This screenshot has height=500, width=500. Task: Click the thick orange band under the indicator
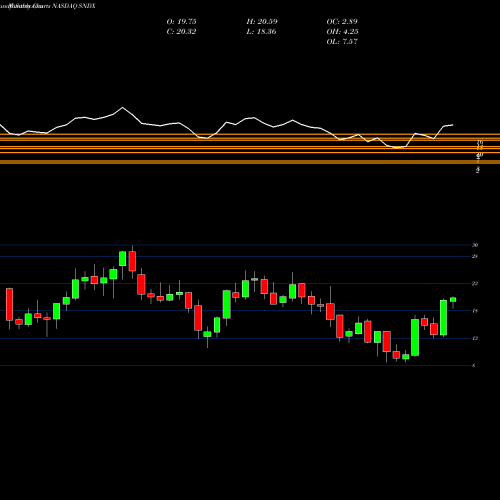coord(250,162)
